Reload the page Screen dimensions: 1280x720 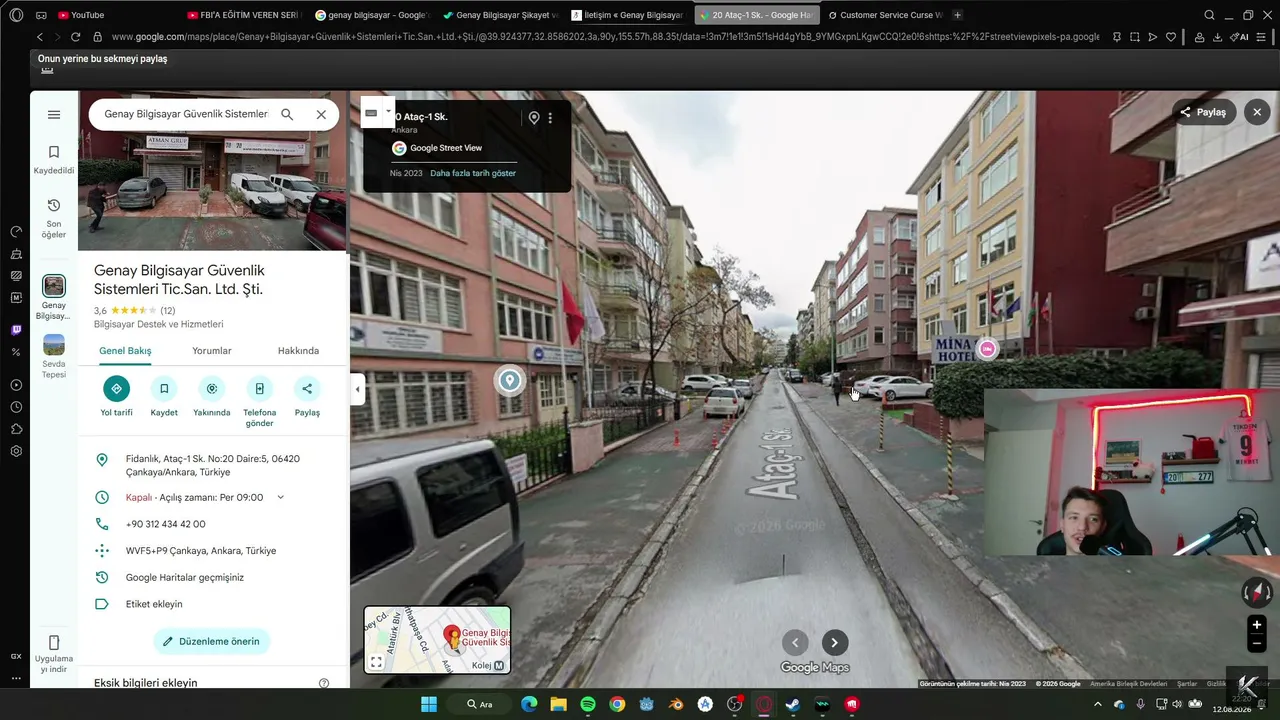[x=75, y=37]
